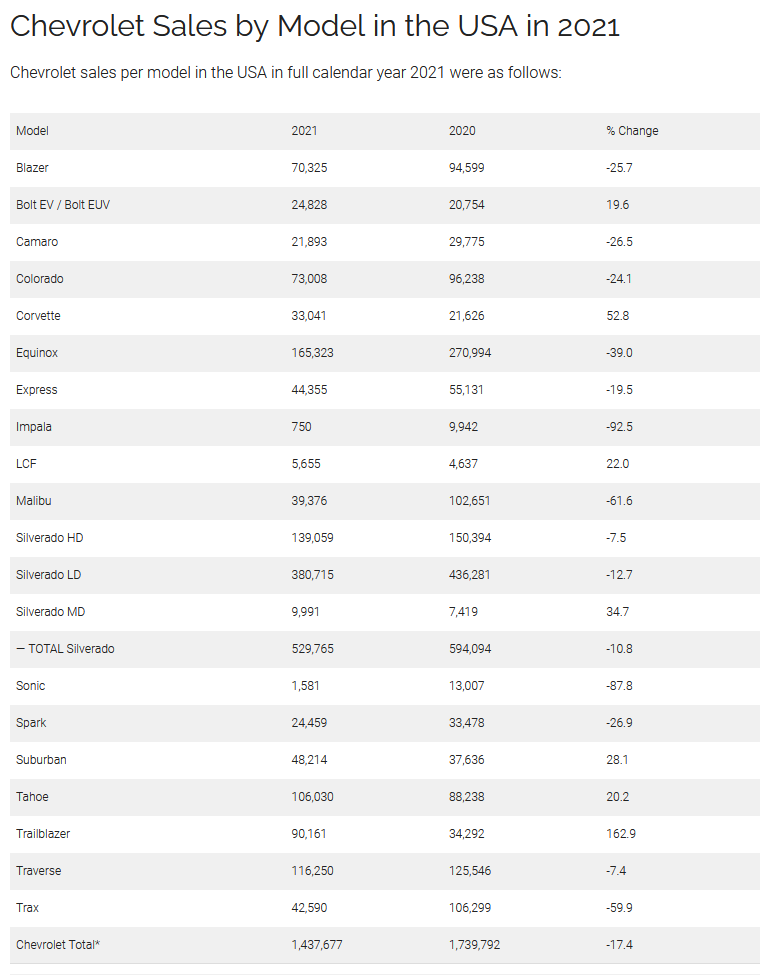Click the Silverado LD row label
The width and height of the screenshot is (765, 977).
click(49, 575)
